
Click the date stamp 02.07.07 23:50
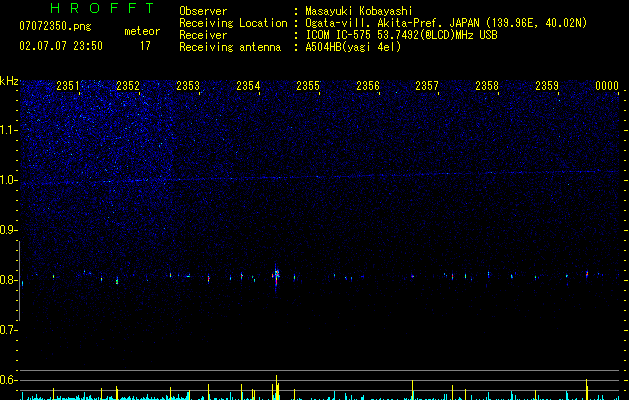click(x=61, y=46)
